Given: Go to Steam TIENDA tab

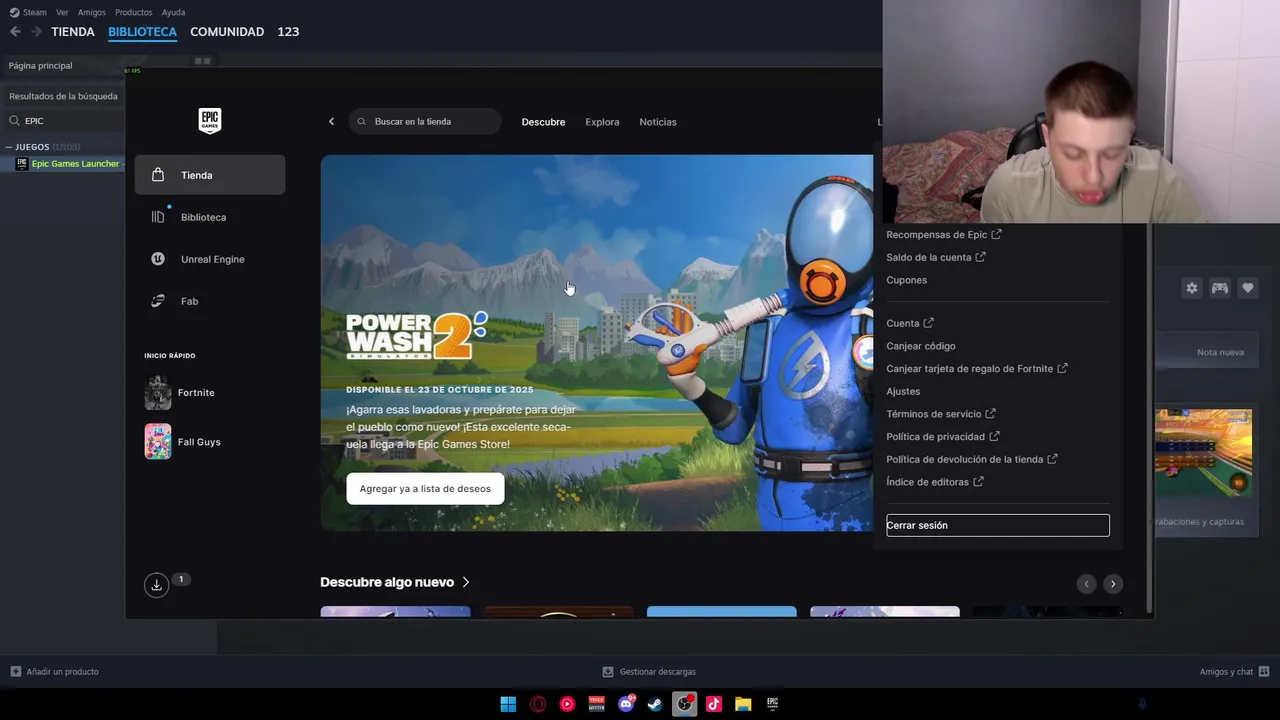Looking at the screenshot, I should [73, 32].
